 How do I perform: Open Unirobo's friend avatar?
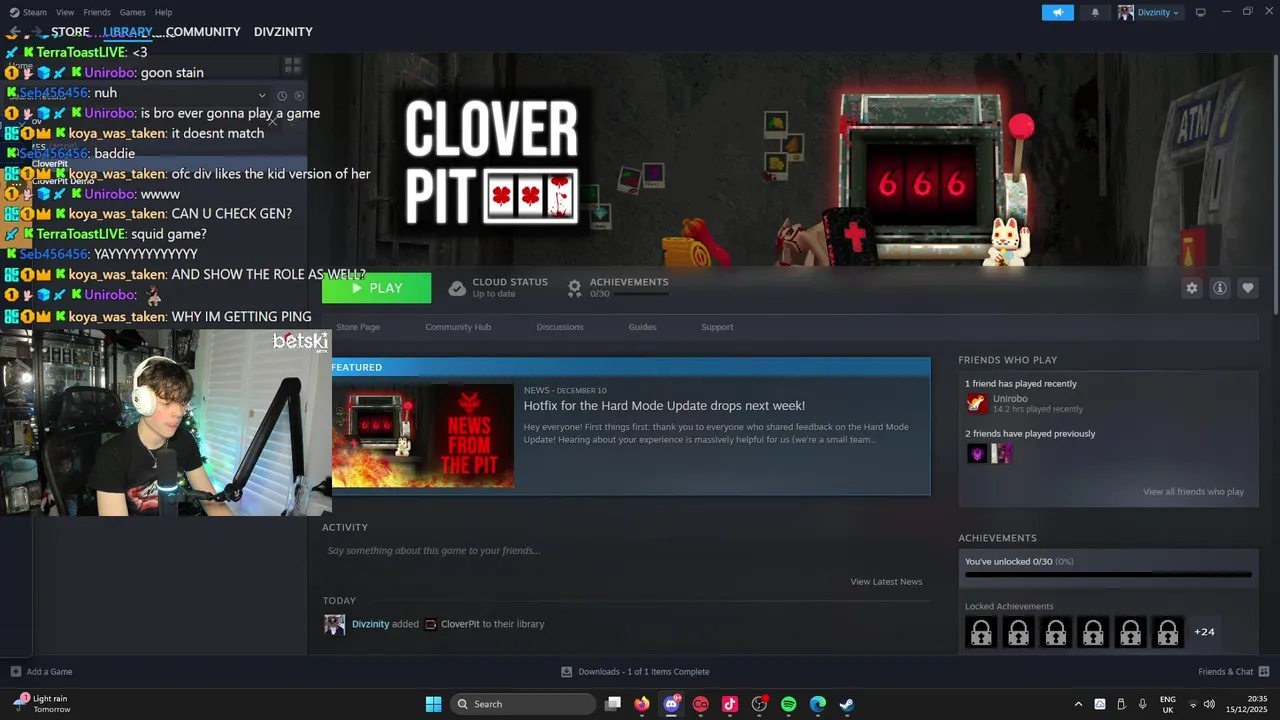pos(977,403)
